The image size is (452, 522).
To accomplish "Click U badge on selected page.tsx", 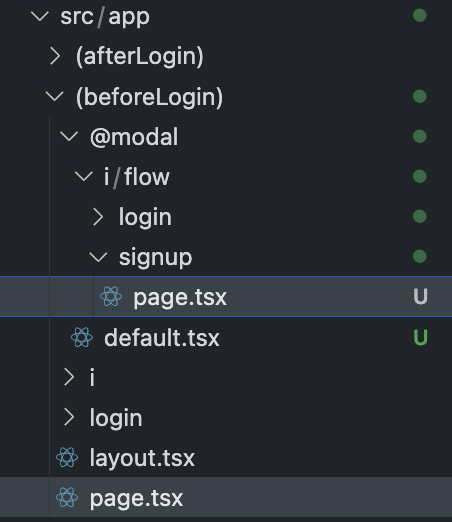I will (x=420, y=296).
